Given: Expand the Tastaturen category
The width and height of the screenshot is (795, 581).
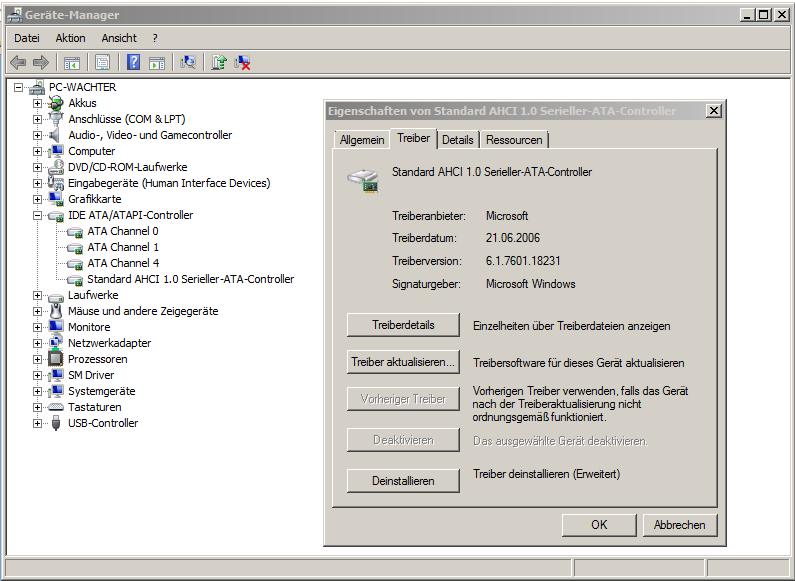Looking at the screenshot, I should [37, 407].
